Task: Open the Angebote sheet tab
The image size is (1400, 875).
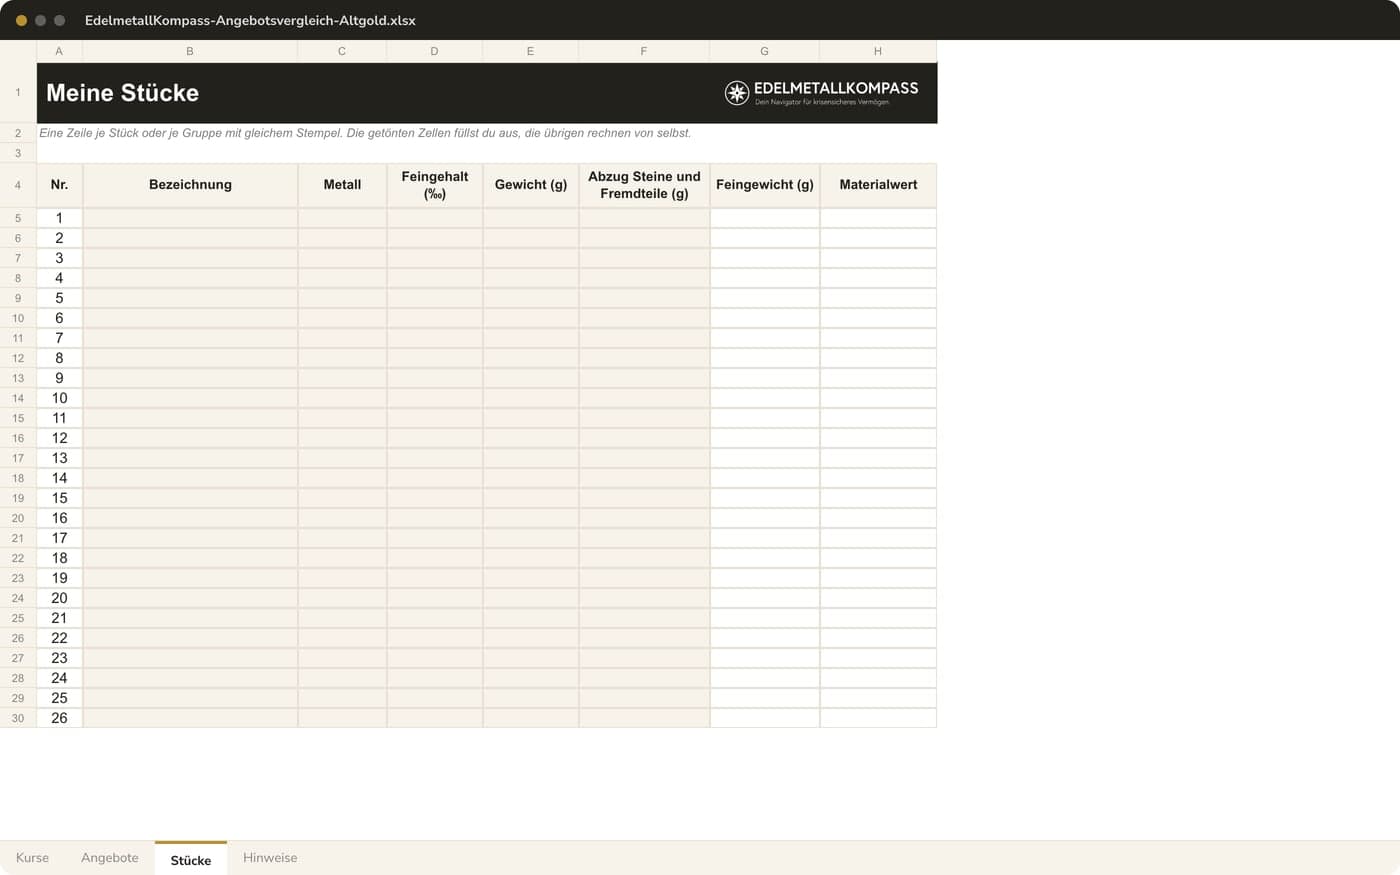Action: pyautogui.click(x=110, y=858)
